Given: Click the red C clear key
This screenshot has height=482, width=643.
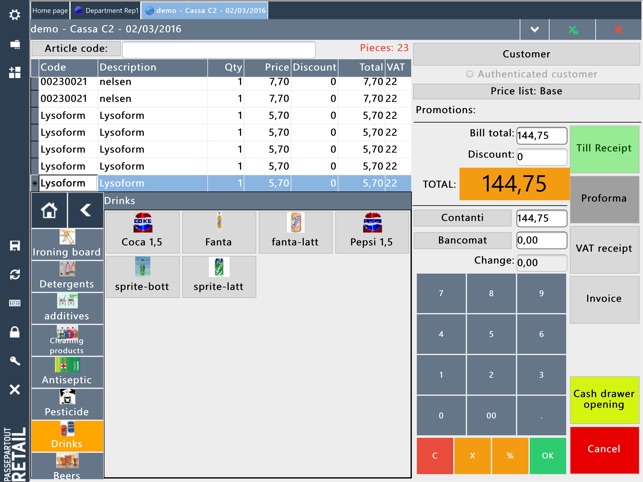Looking at the screenshot, I should pos(435,456).
